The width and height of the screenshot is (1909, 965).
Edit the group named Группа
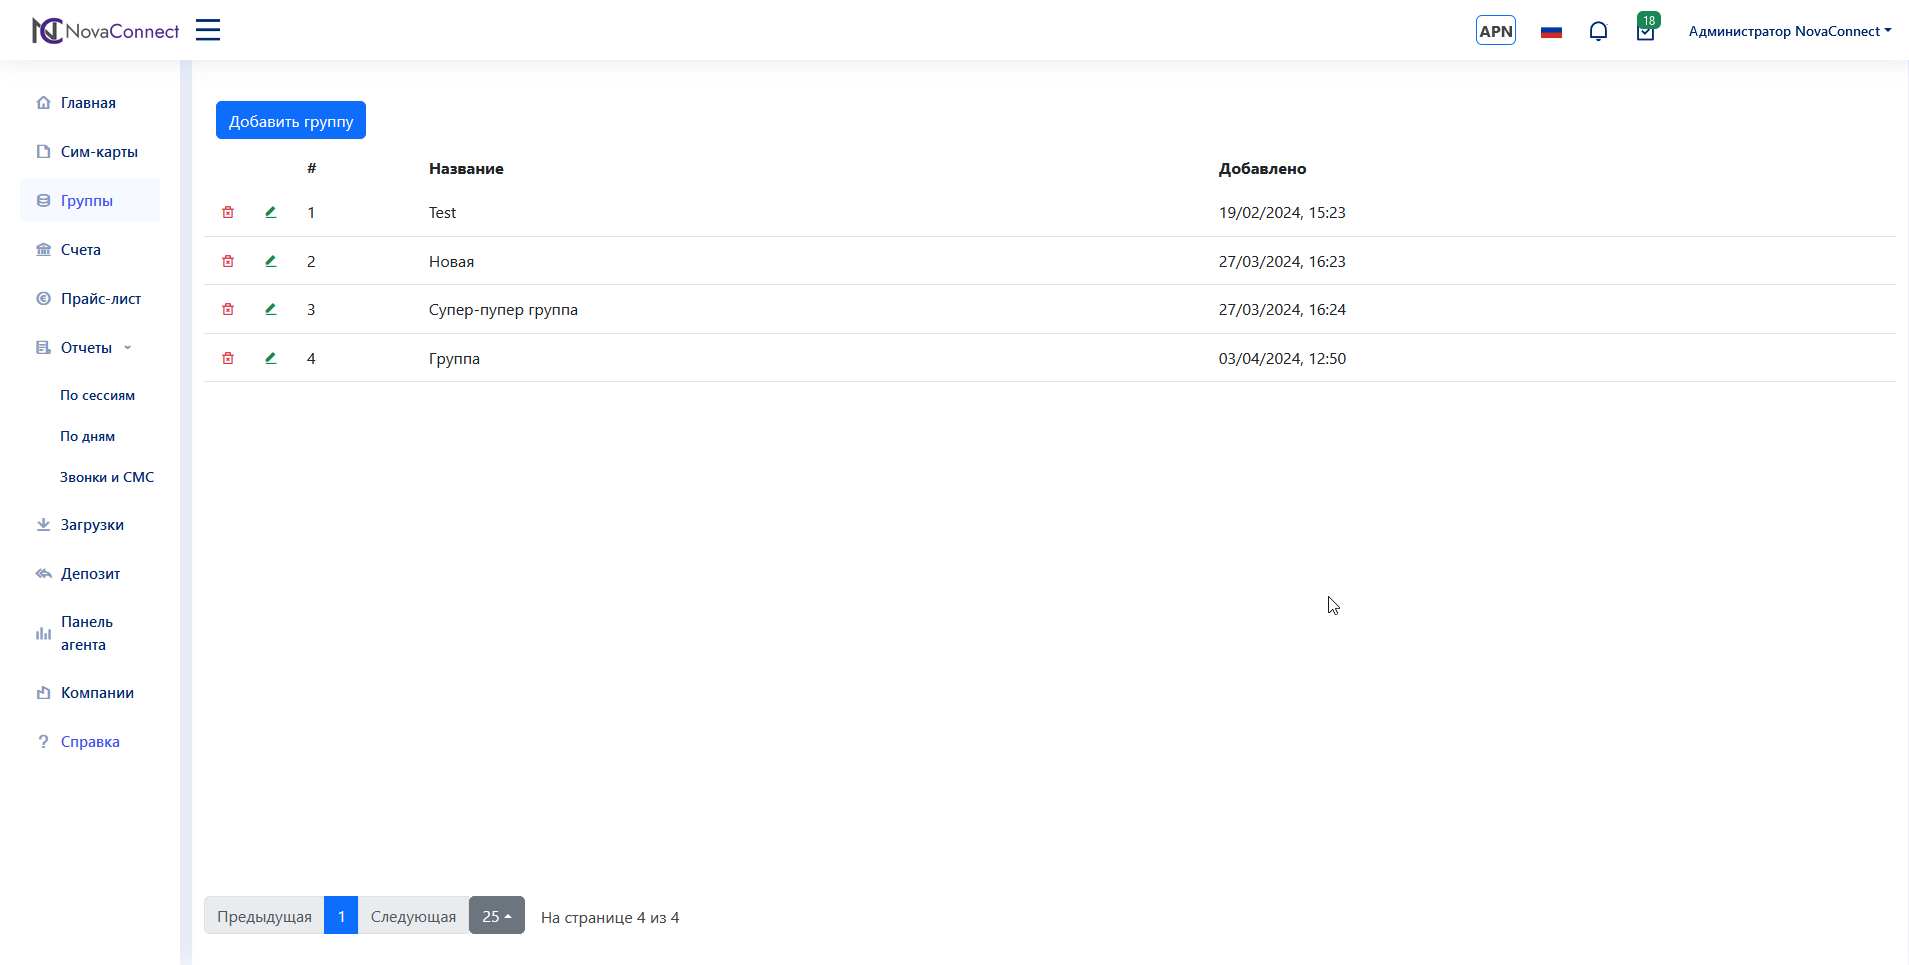pos(270,358)
